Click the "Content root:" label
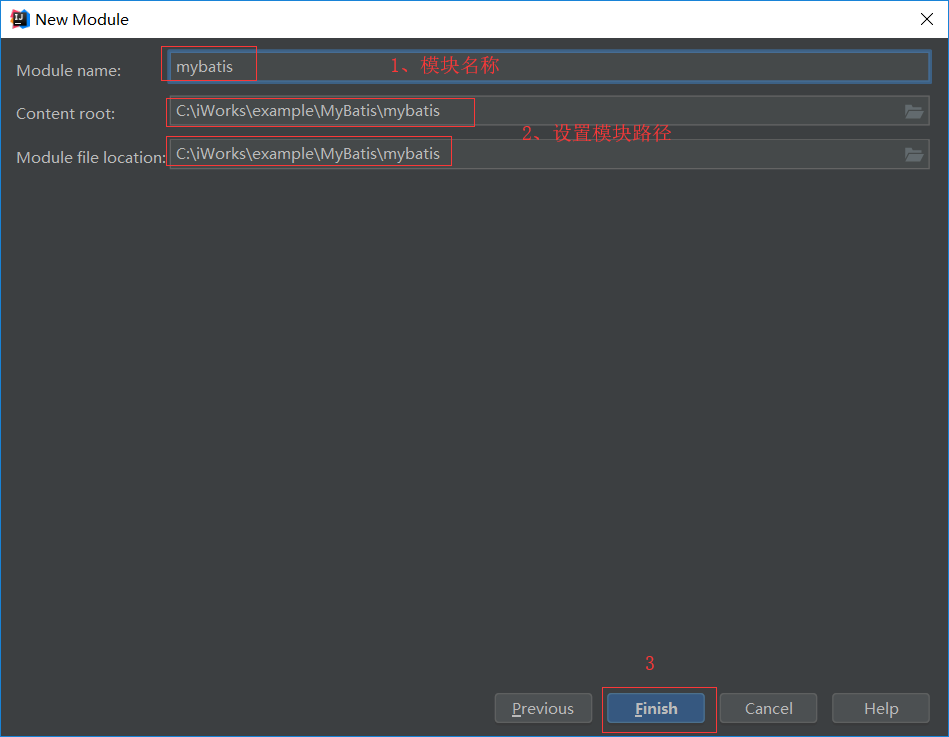 [65, 114]
